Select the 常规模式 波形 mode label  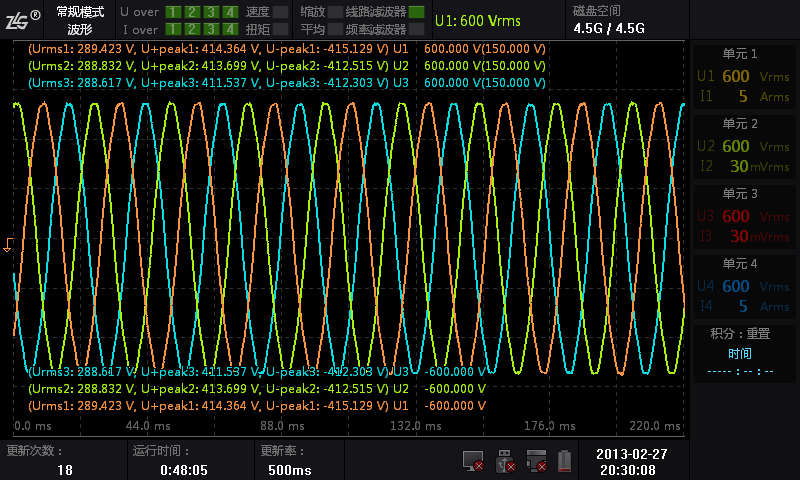tap(79, 20)
